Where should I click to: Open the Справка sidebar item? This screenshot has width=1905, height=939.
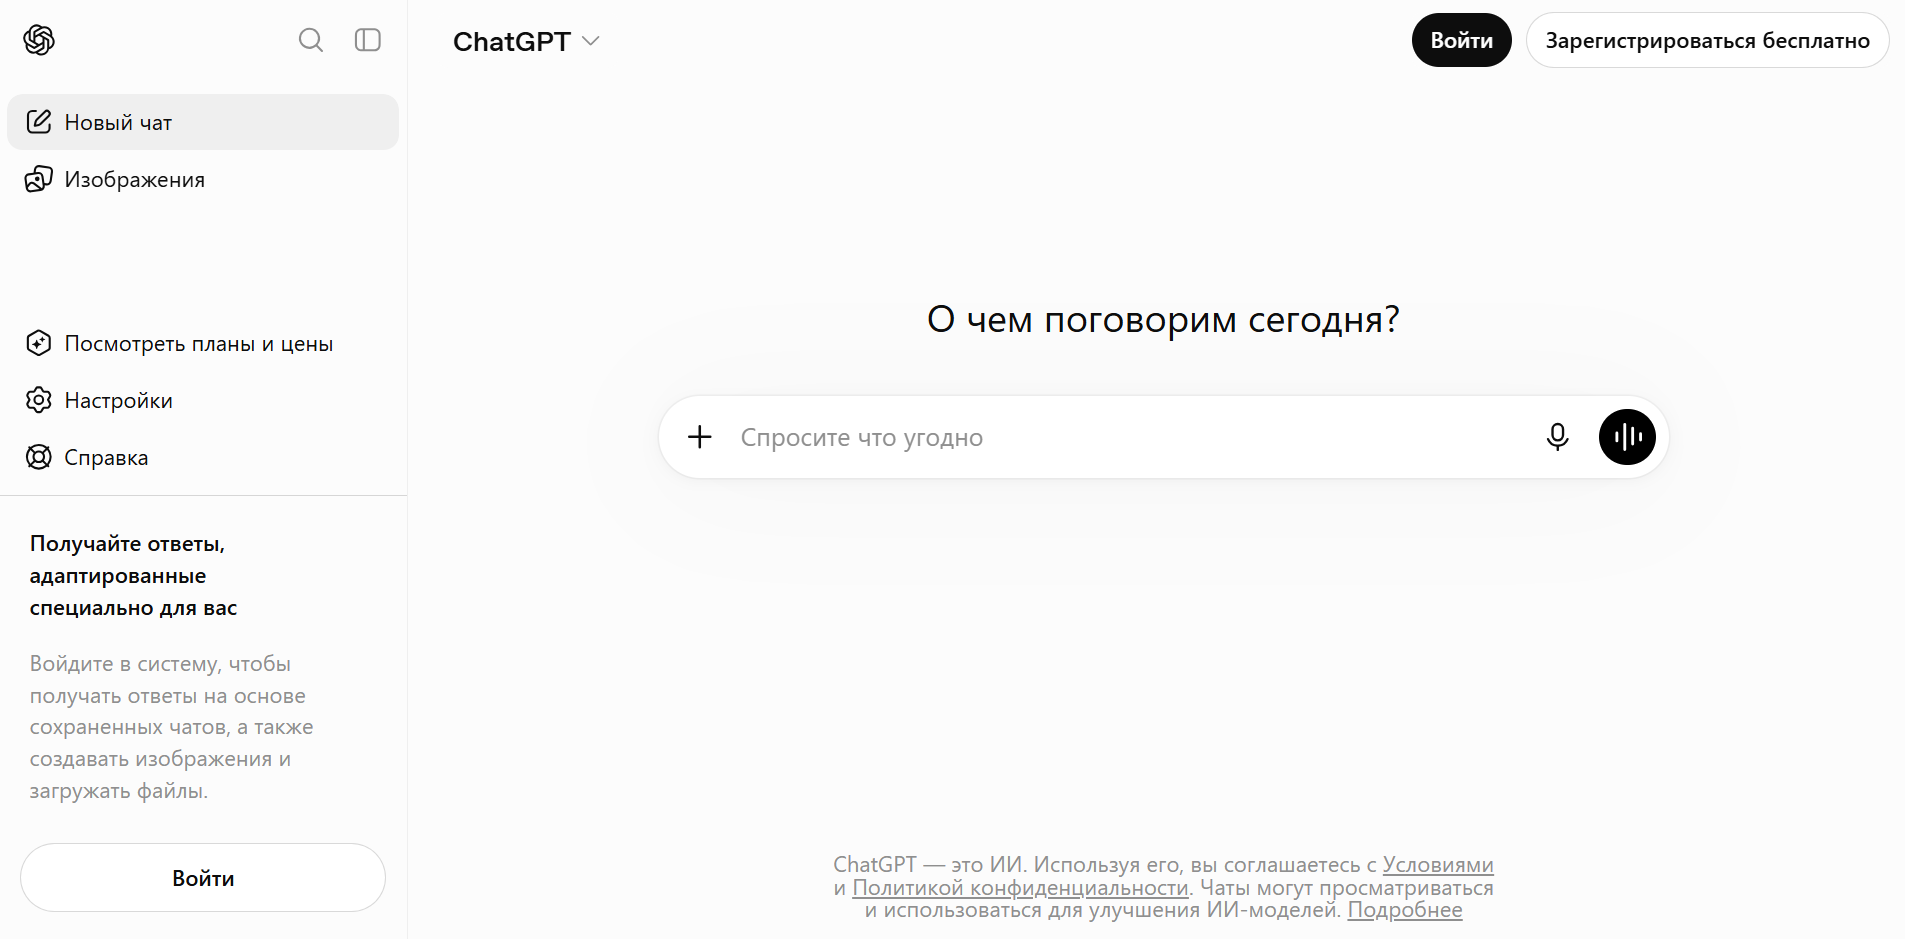click(203, 457)
